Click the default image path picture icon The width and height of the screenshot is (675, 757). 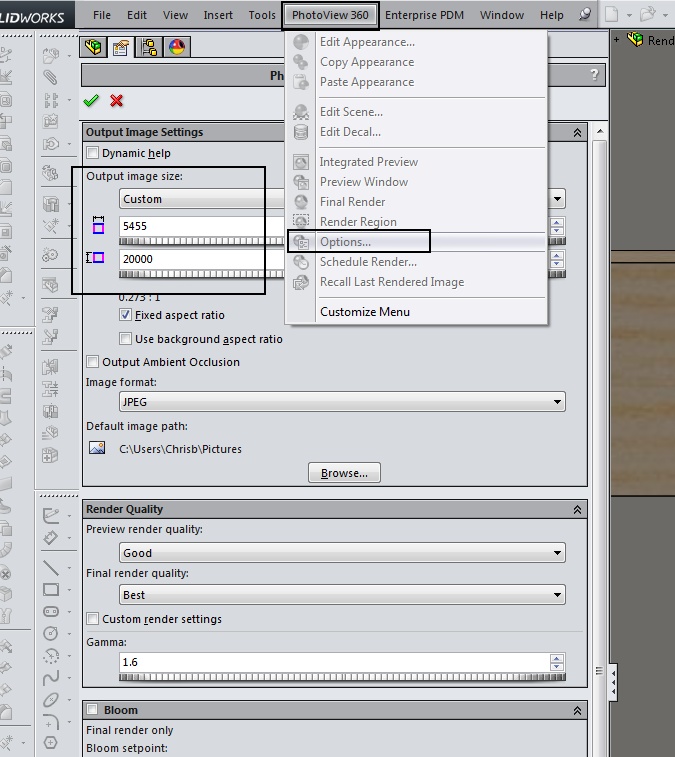pos(97,448)
